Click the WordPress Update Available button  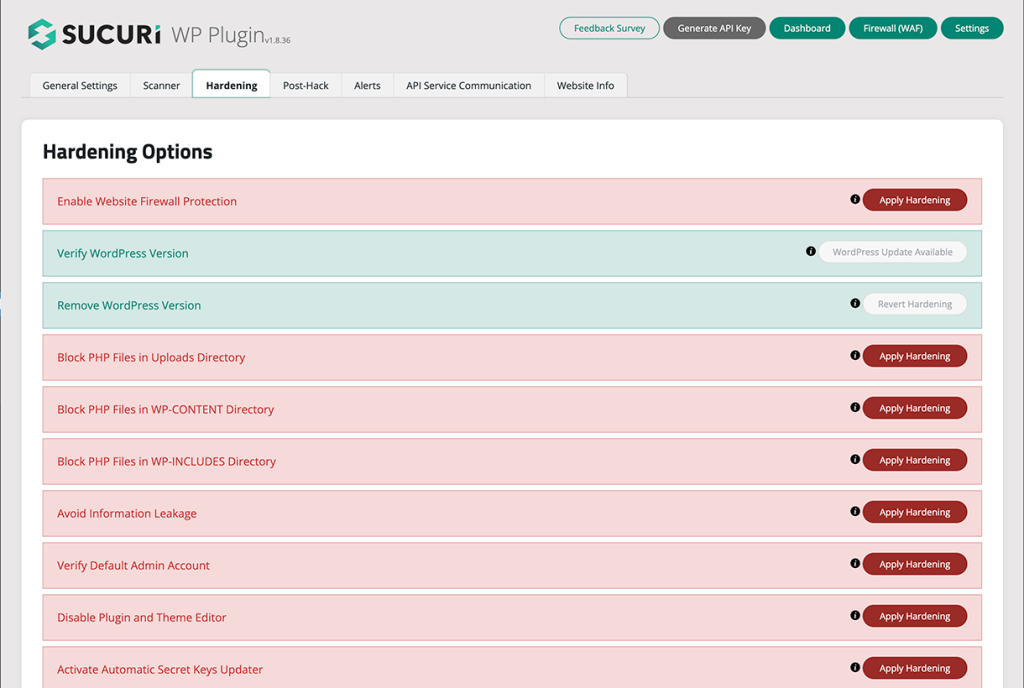pyautogui.click(x=893, y=251)
